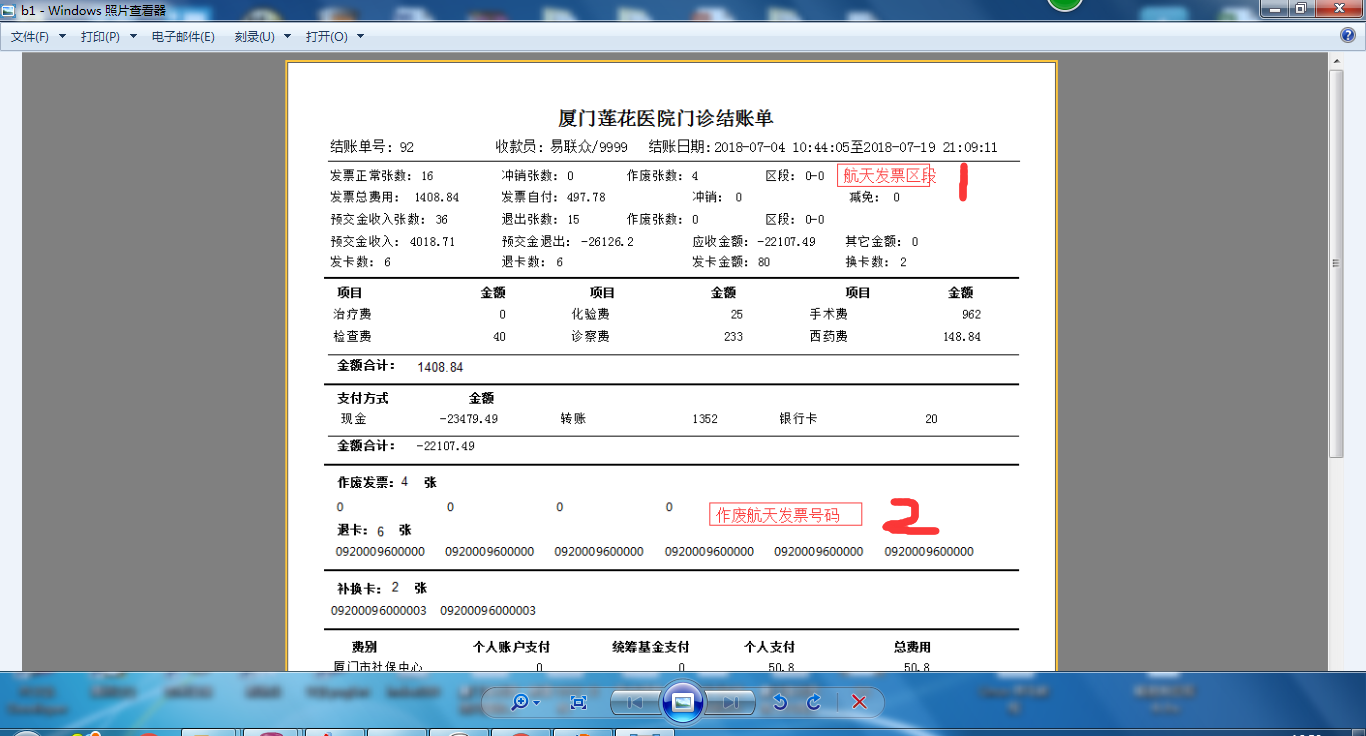1366x736 pixels.
Task: Click the 换卡数 label
Action: [x=868, y=262]
